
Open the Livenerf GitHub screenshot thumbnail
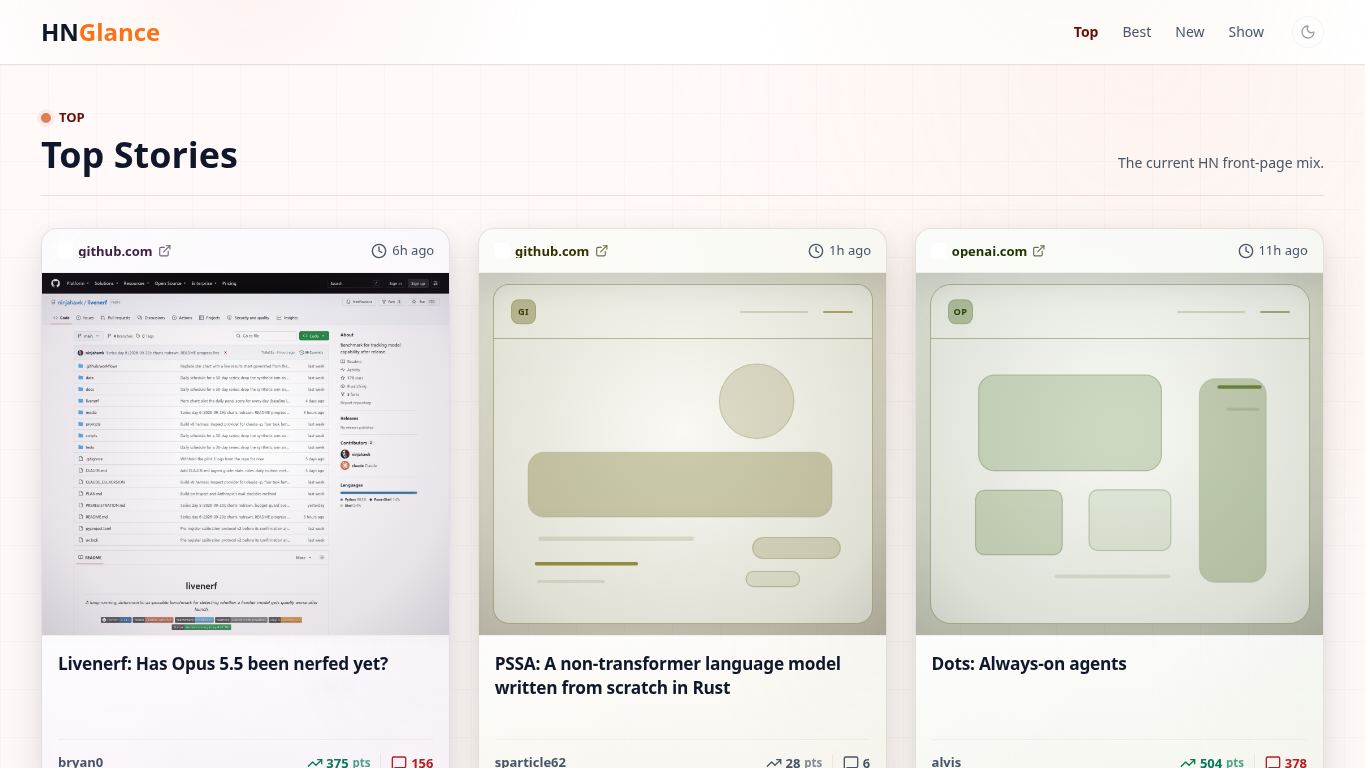[246, 454]
